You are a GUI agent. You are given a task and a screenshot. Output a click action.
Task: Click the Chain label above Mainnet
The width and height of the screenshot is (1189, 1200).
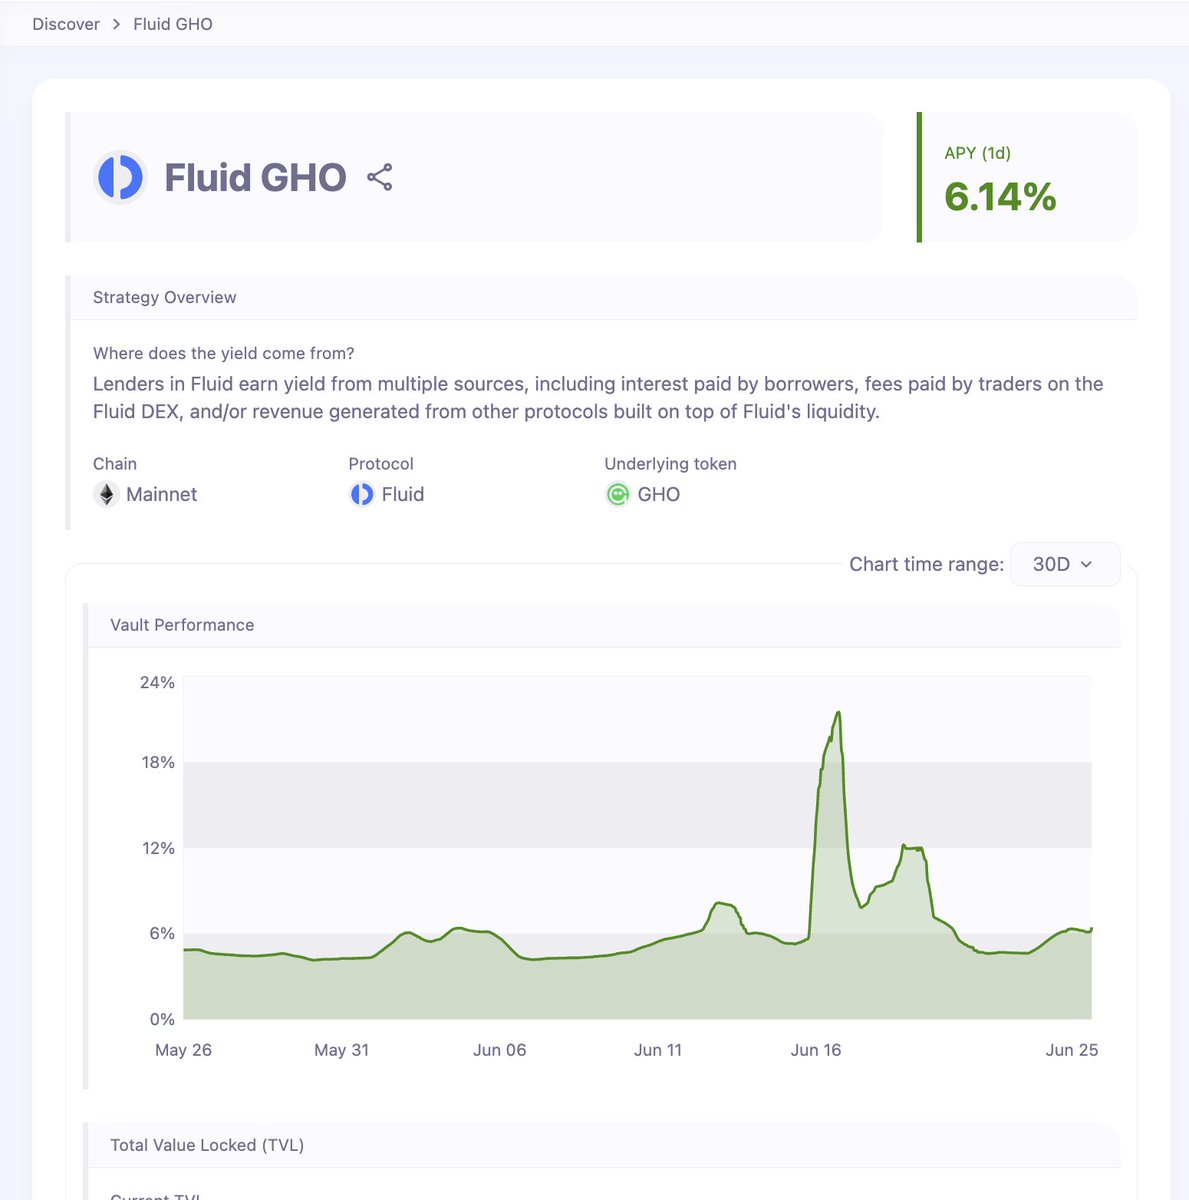click(x=115, y=464)
